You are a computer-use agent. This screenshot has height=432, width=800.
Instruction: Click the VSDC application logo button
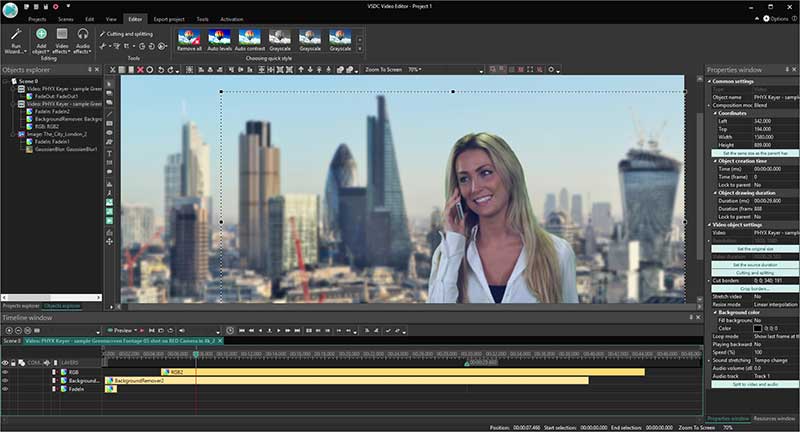(10, 10)
